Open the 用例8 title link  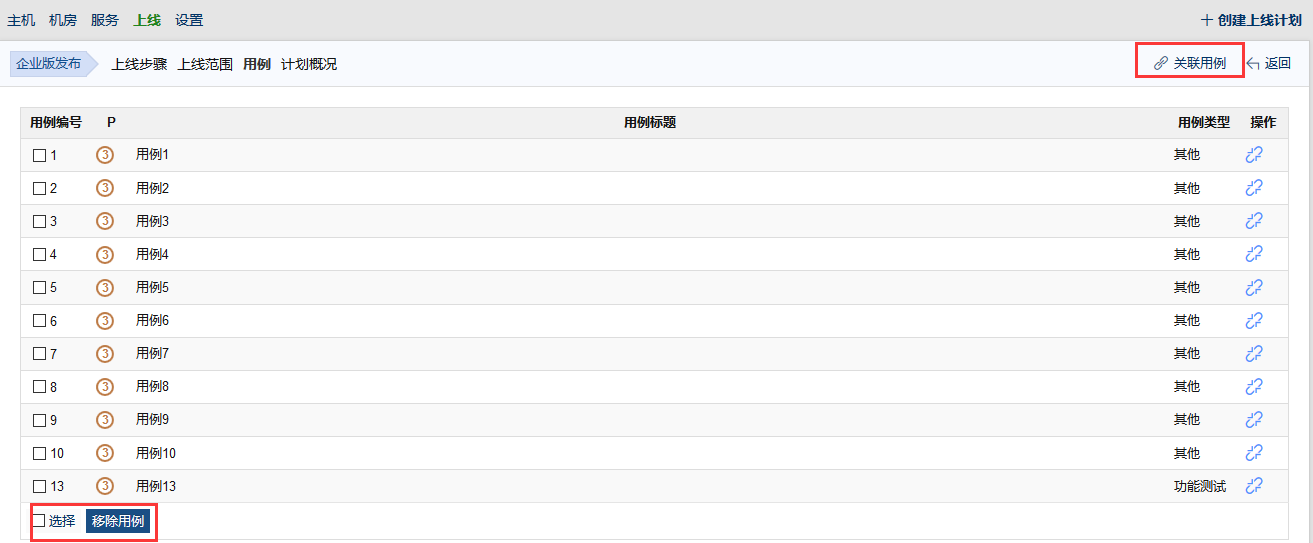tap(153, 386)
